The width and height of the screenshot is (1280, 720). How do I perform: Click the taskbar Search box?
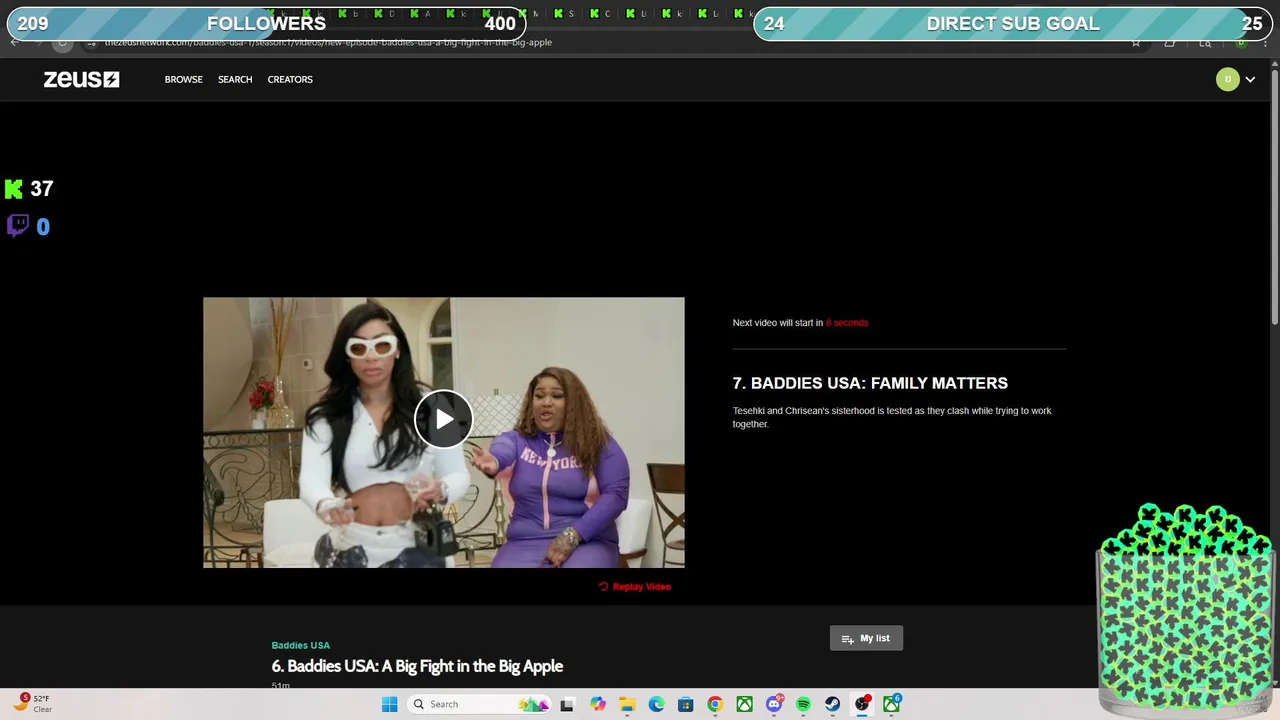coord(480,704)
